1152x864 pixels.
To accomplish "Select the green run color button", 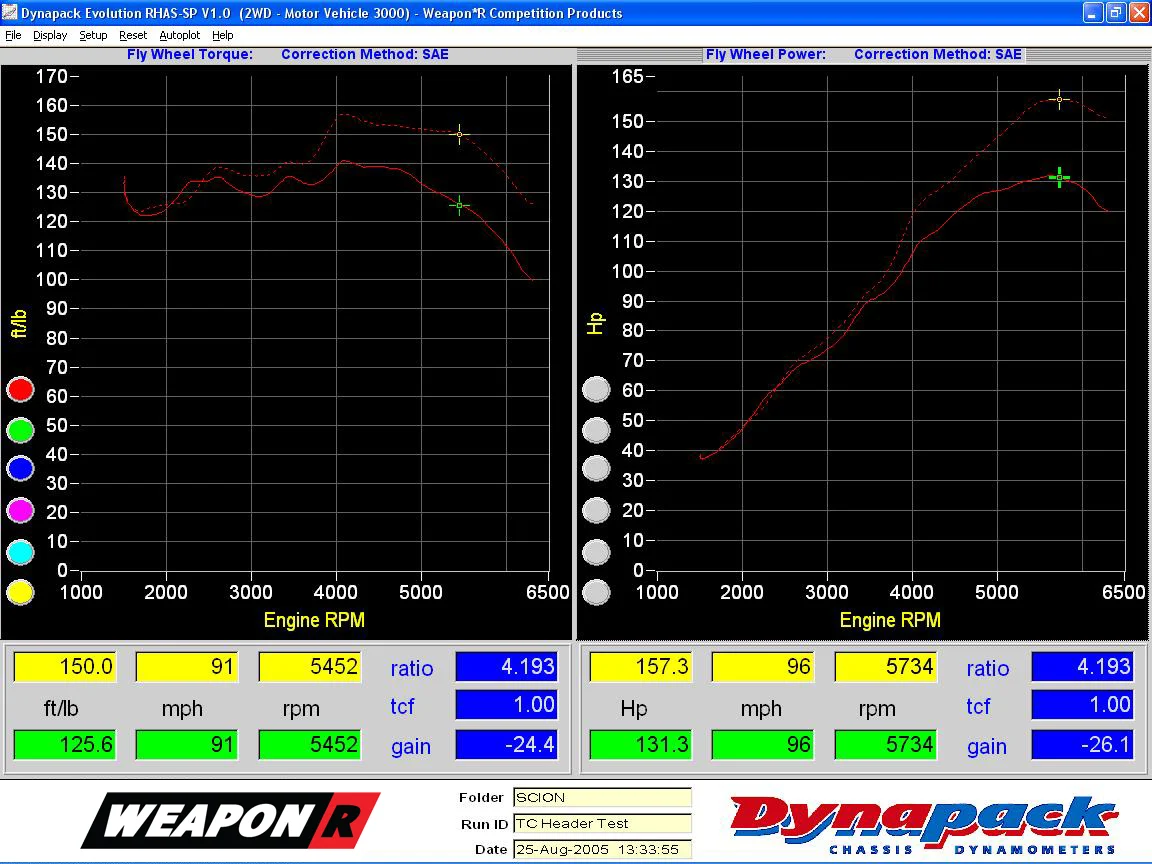I will (x=20, y=430).
